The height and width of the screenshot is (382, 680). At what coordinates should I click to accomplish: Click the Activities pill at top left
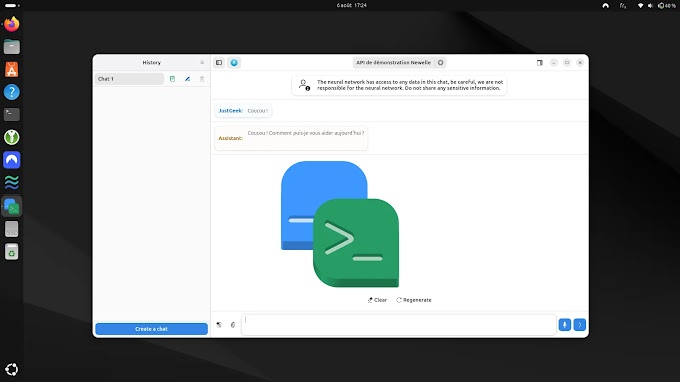pos(12,5)
